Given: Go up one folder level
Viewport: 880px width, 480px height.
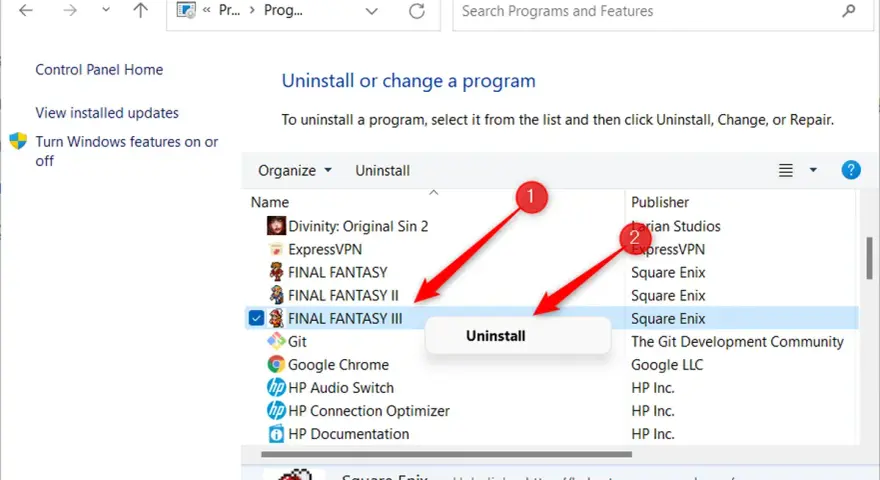Looking at the screenshot, I should pos(140,10).
